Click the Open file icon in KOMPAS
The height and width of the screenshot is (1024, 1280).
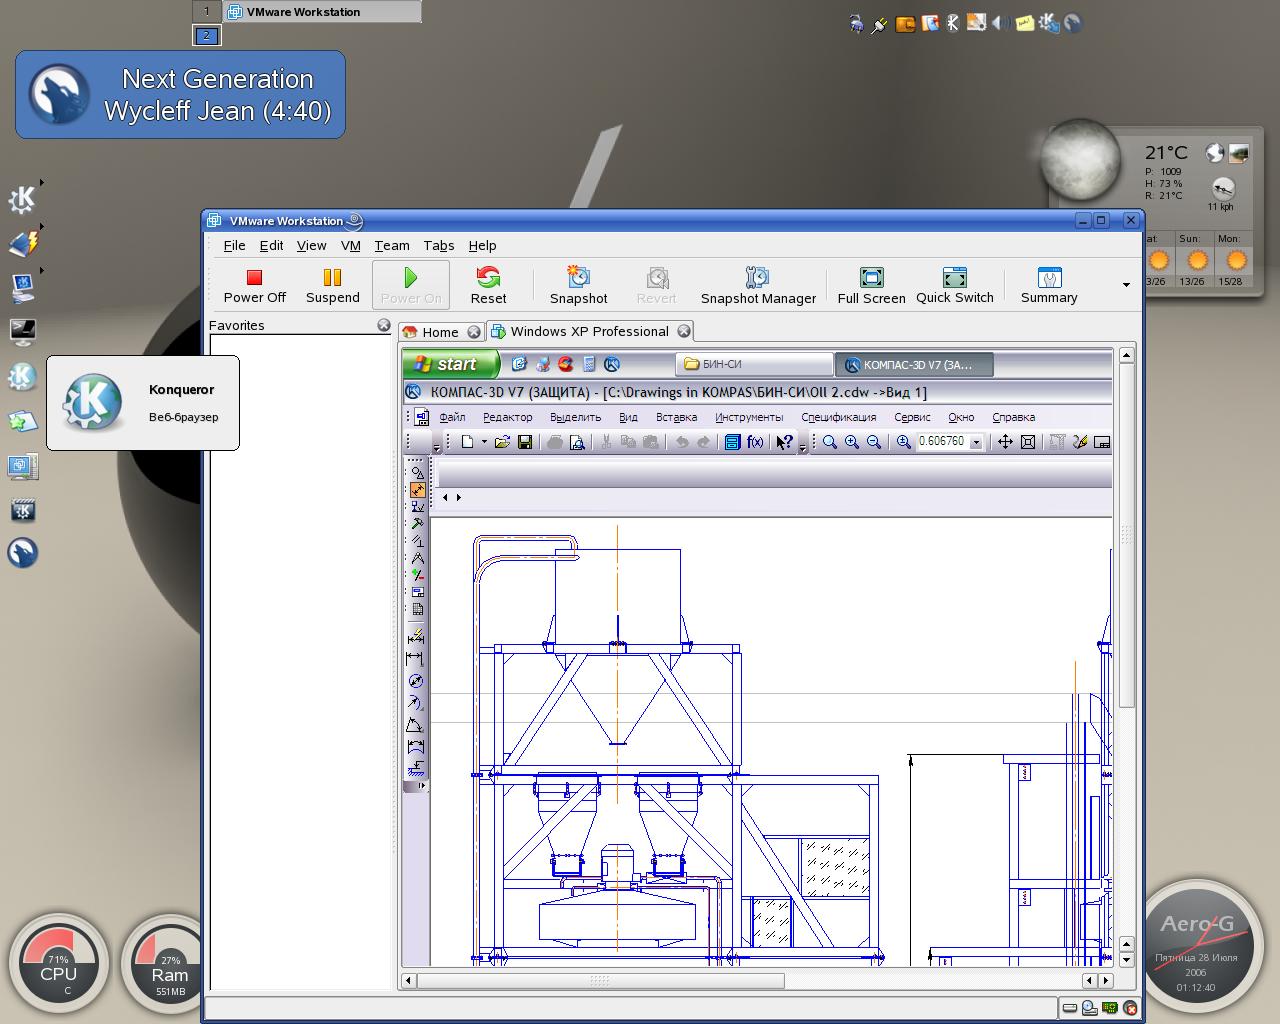tap(502, 442)
